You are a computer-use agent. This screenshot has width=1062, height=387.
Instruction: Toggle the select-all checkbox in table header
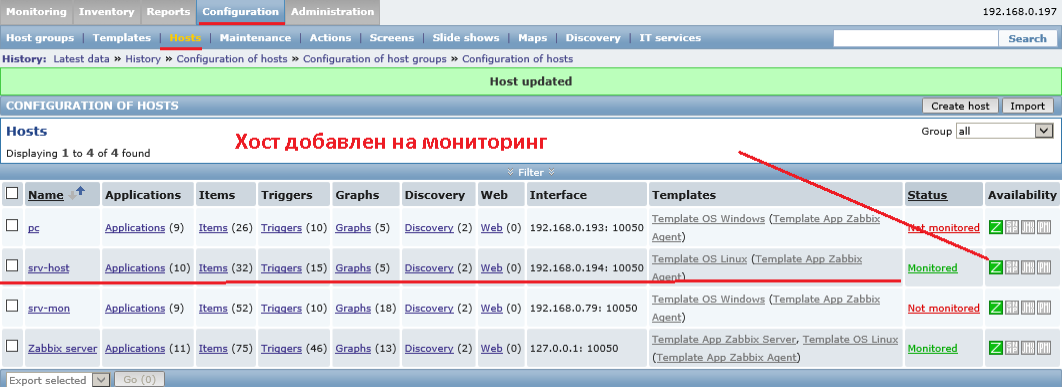[x=12, y=194]
